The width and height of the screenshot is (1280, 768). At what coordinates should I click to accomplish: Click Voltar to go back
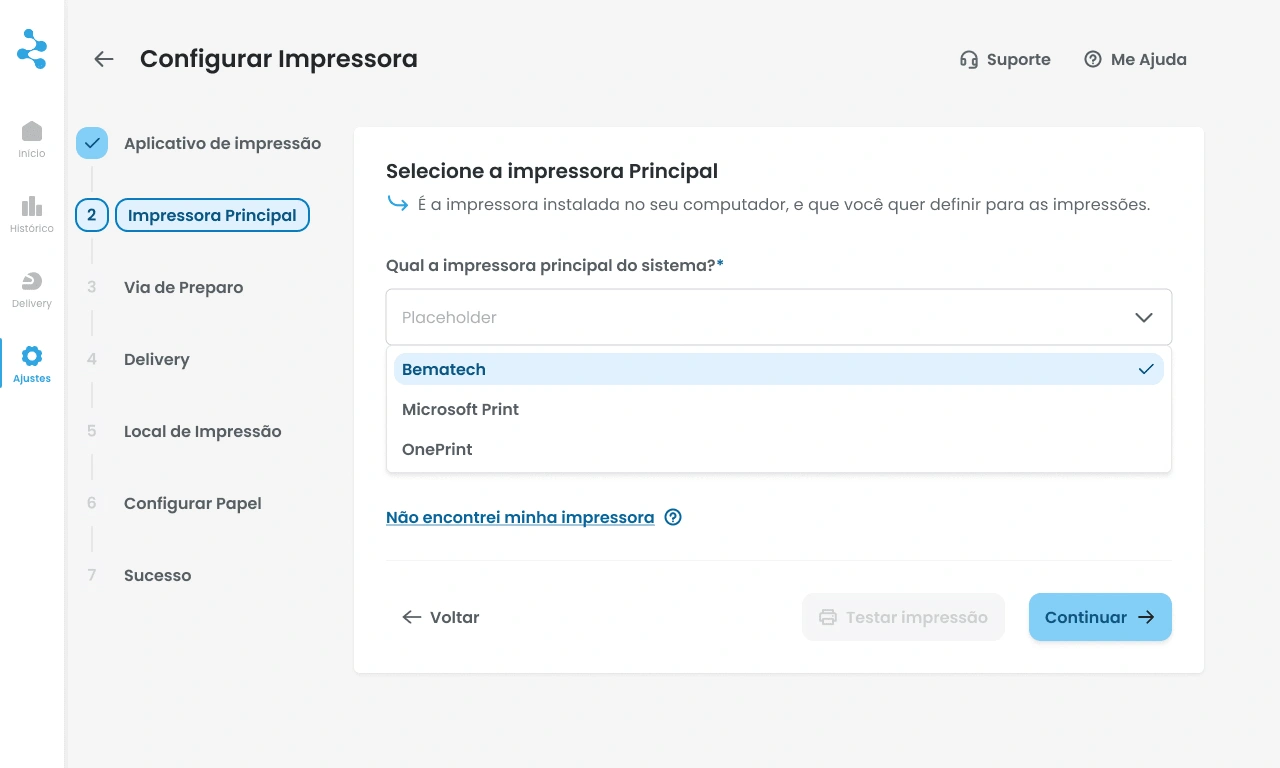tap(441, 617)
